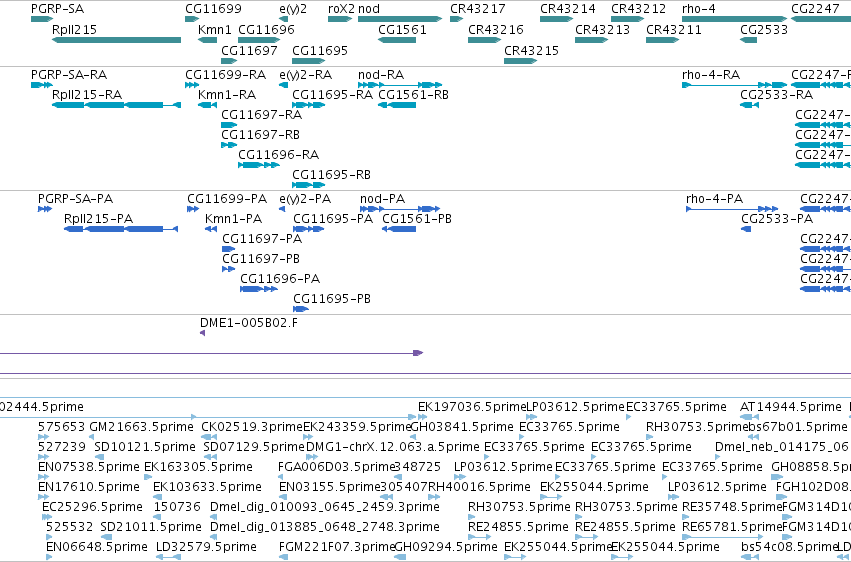Click the RpII215-PA protein glyph
Screen dimensions: 851x562
point(121,229)
